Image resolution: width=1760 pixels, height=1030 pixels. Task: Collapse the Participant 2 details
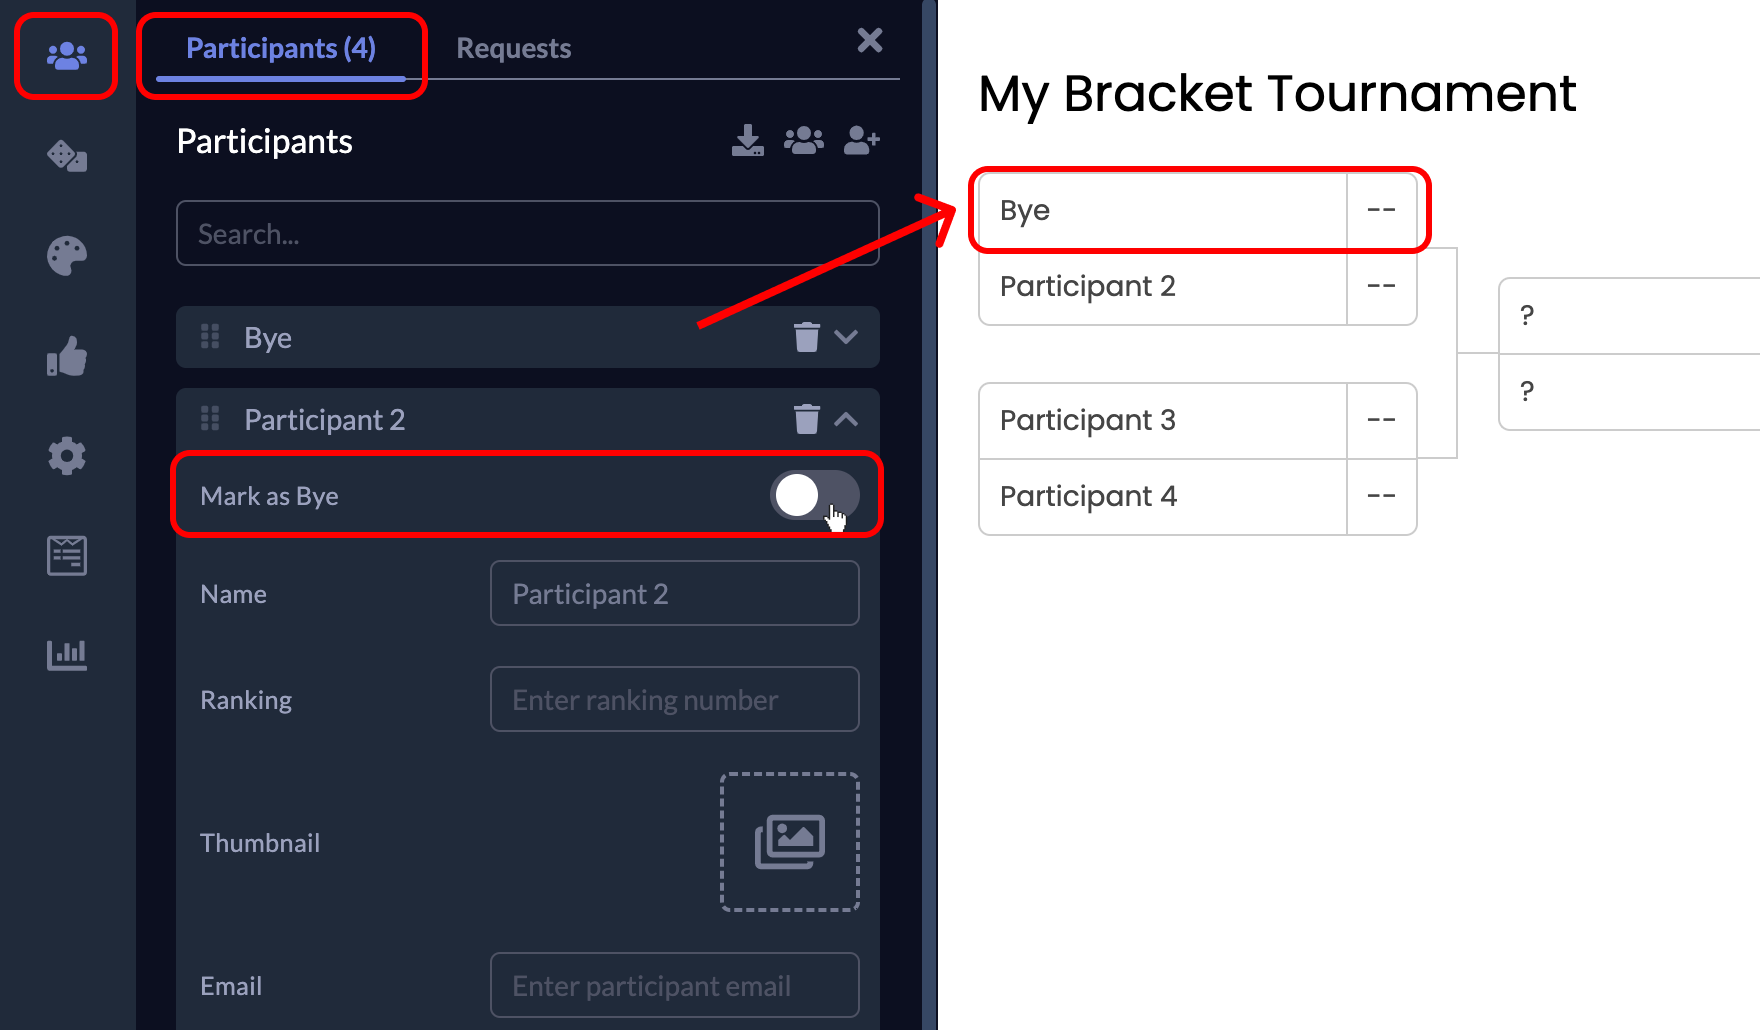[x=846, y=419]
